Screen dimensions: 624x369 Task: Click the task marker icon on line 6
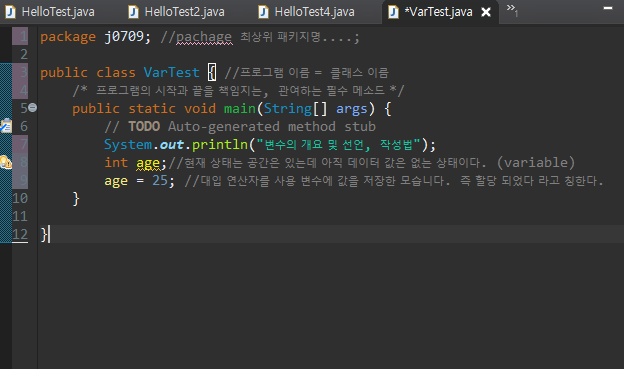pos(6,126)
